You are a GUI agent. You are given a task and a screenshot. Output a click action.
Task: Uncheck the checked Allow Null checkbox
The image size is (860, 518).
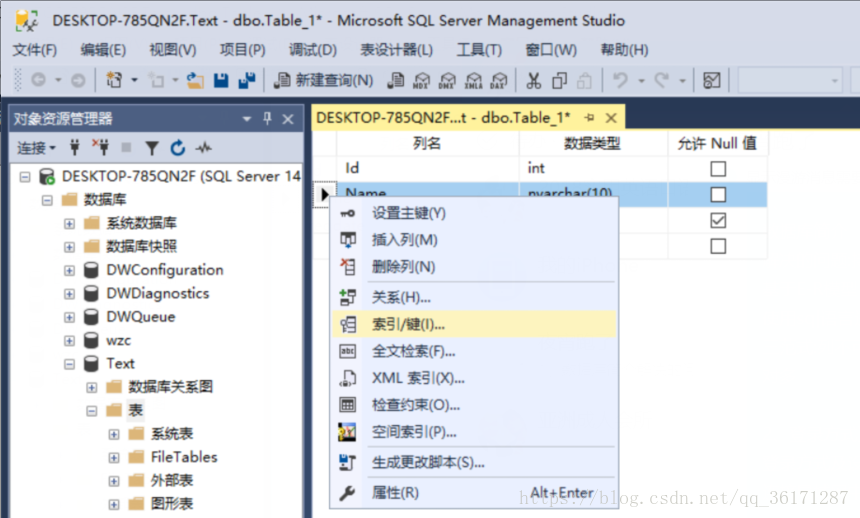coord(718,220)
